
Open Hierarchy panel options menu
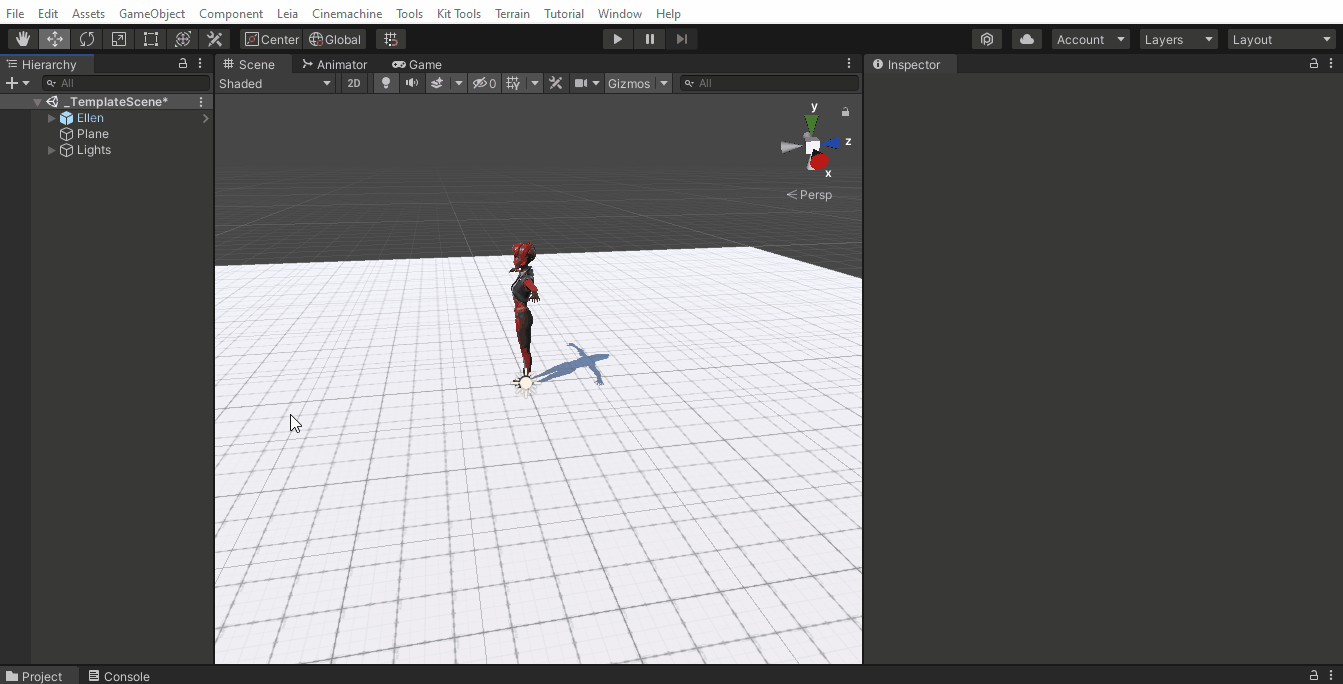click(x=200, y=63)
